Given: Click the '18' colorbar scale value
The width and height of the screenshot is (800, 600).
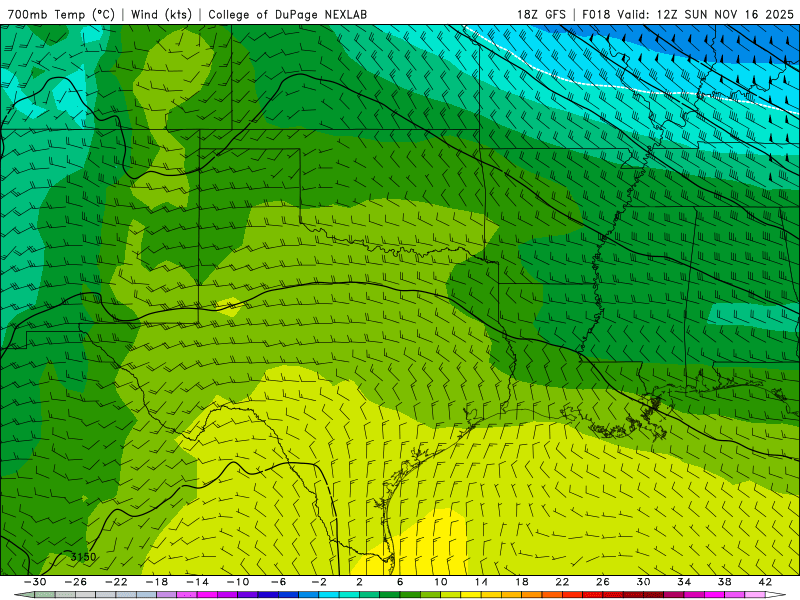Looking at the screenshot, I should (x=521, y=582).
